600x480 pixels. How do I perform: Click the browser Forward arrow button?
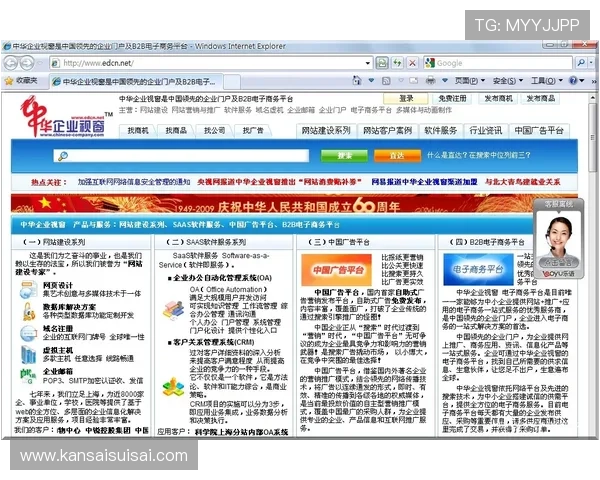point(27,63)
